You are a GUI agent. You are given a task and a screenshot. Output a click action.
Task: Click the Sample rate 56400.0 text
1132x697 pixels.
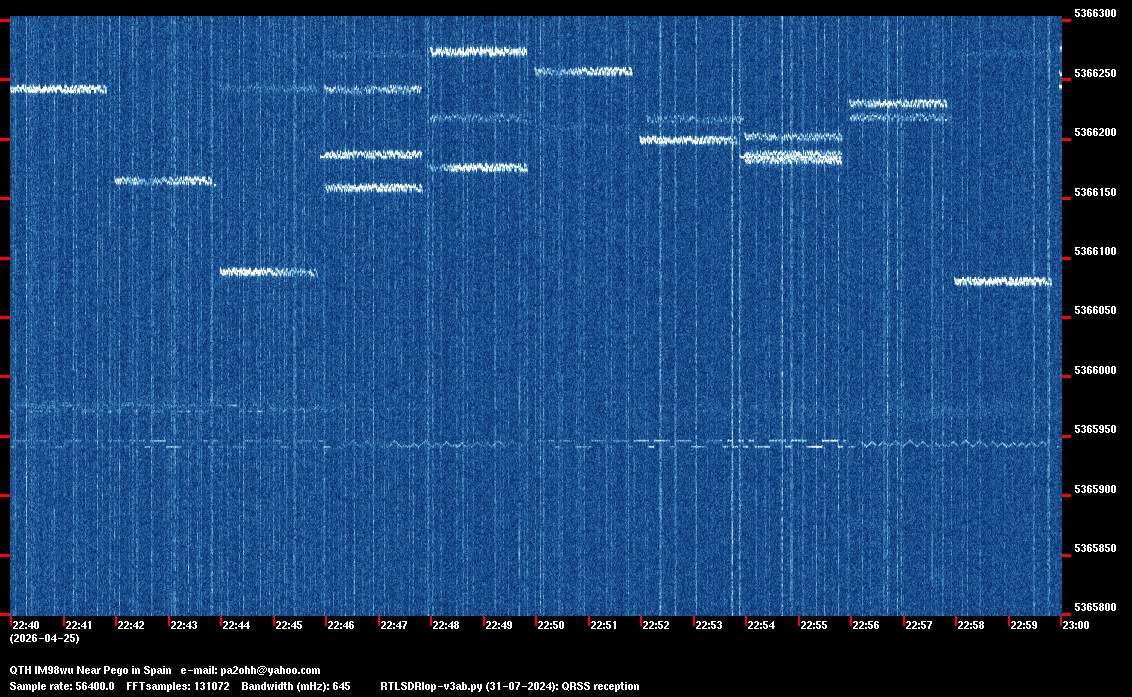62,686
